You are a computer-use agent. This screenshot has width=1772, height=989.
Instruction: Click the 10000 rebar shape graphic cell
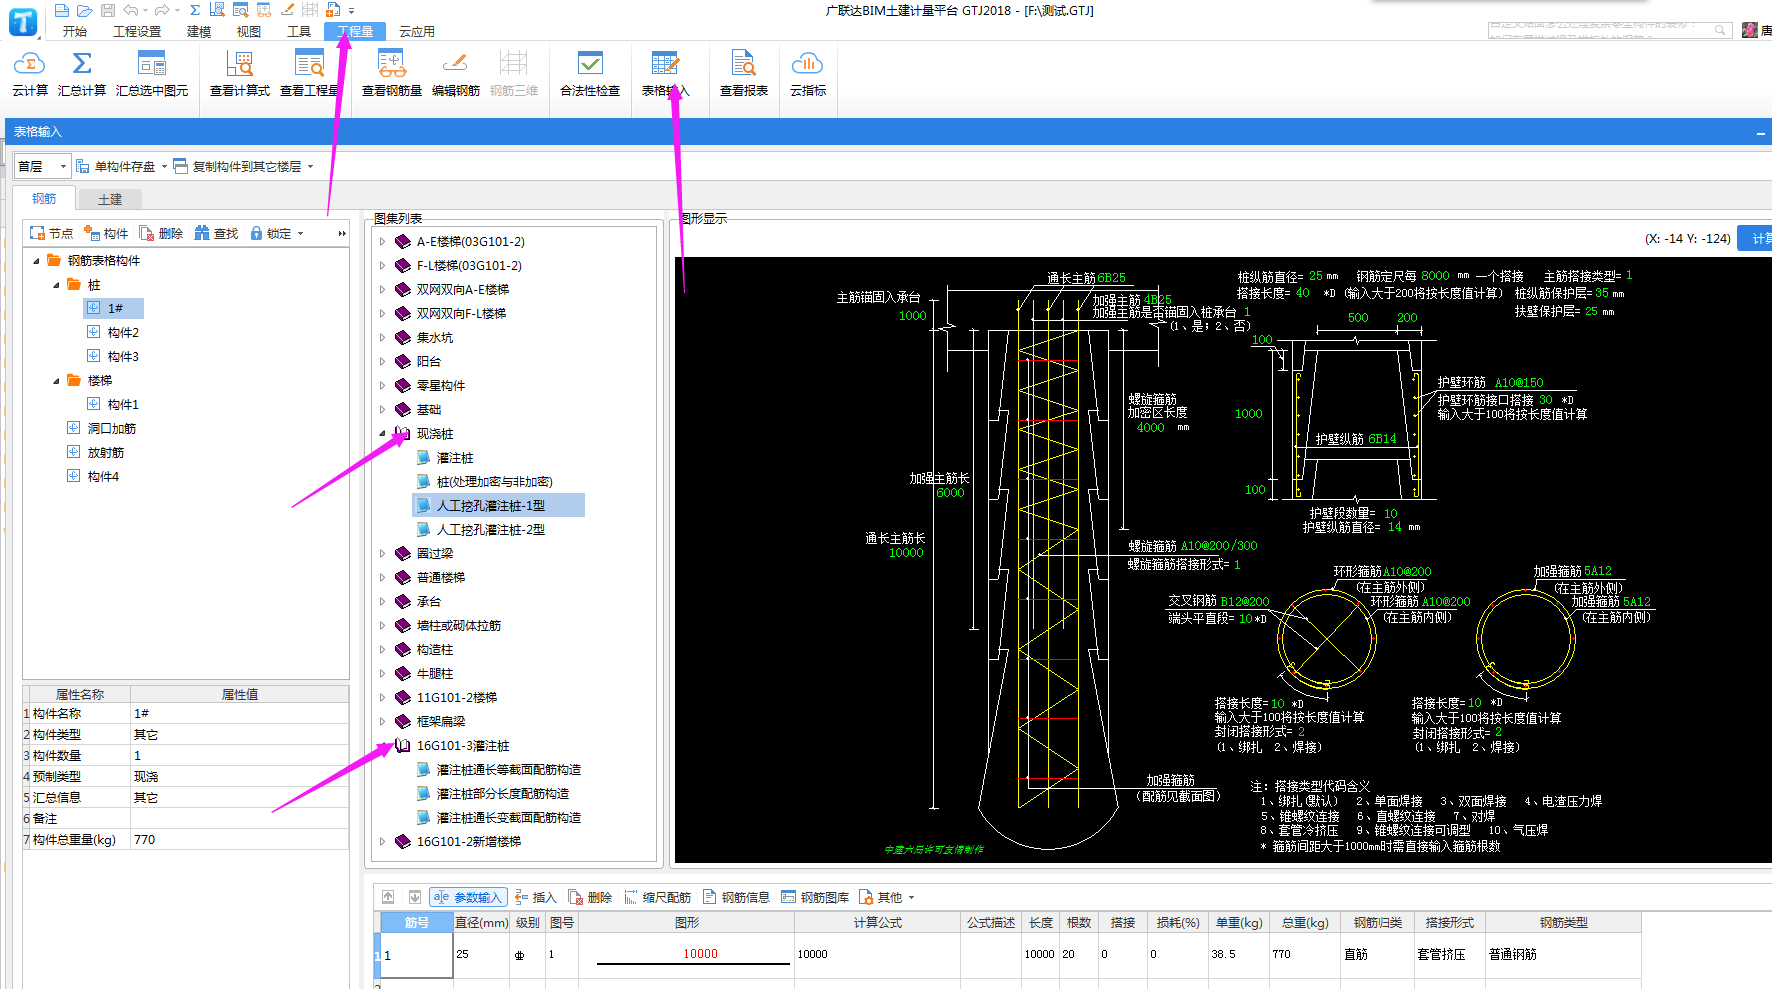click(x=686, y=954)
